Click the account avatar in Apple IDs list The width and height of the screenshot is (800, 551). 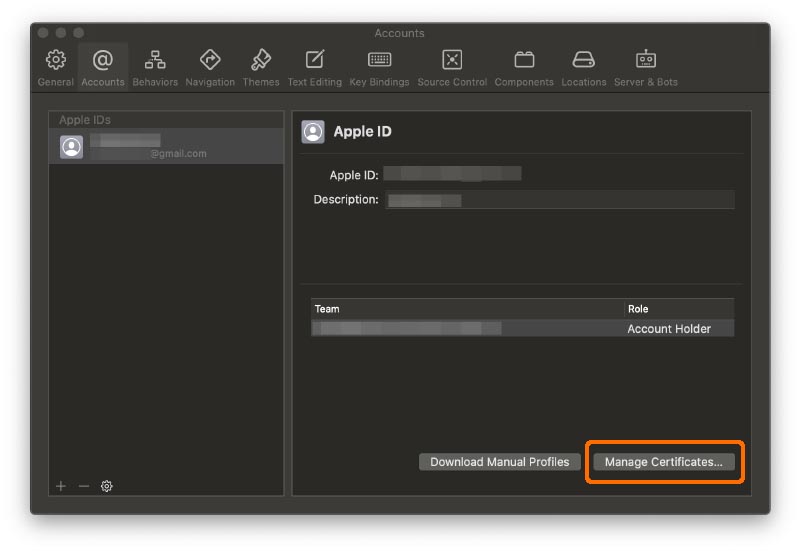point(71,147)
